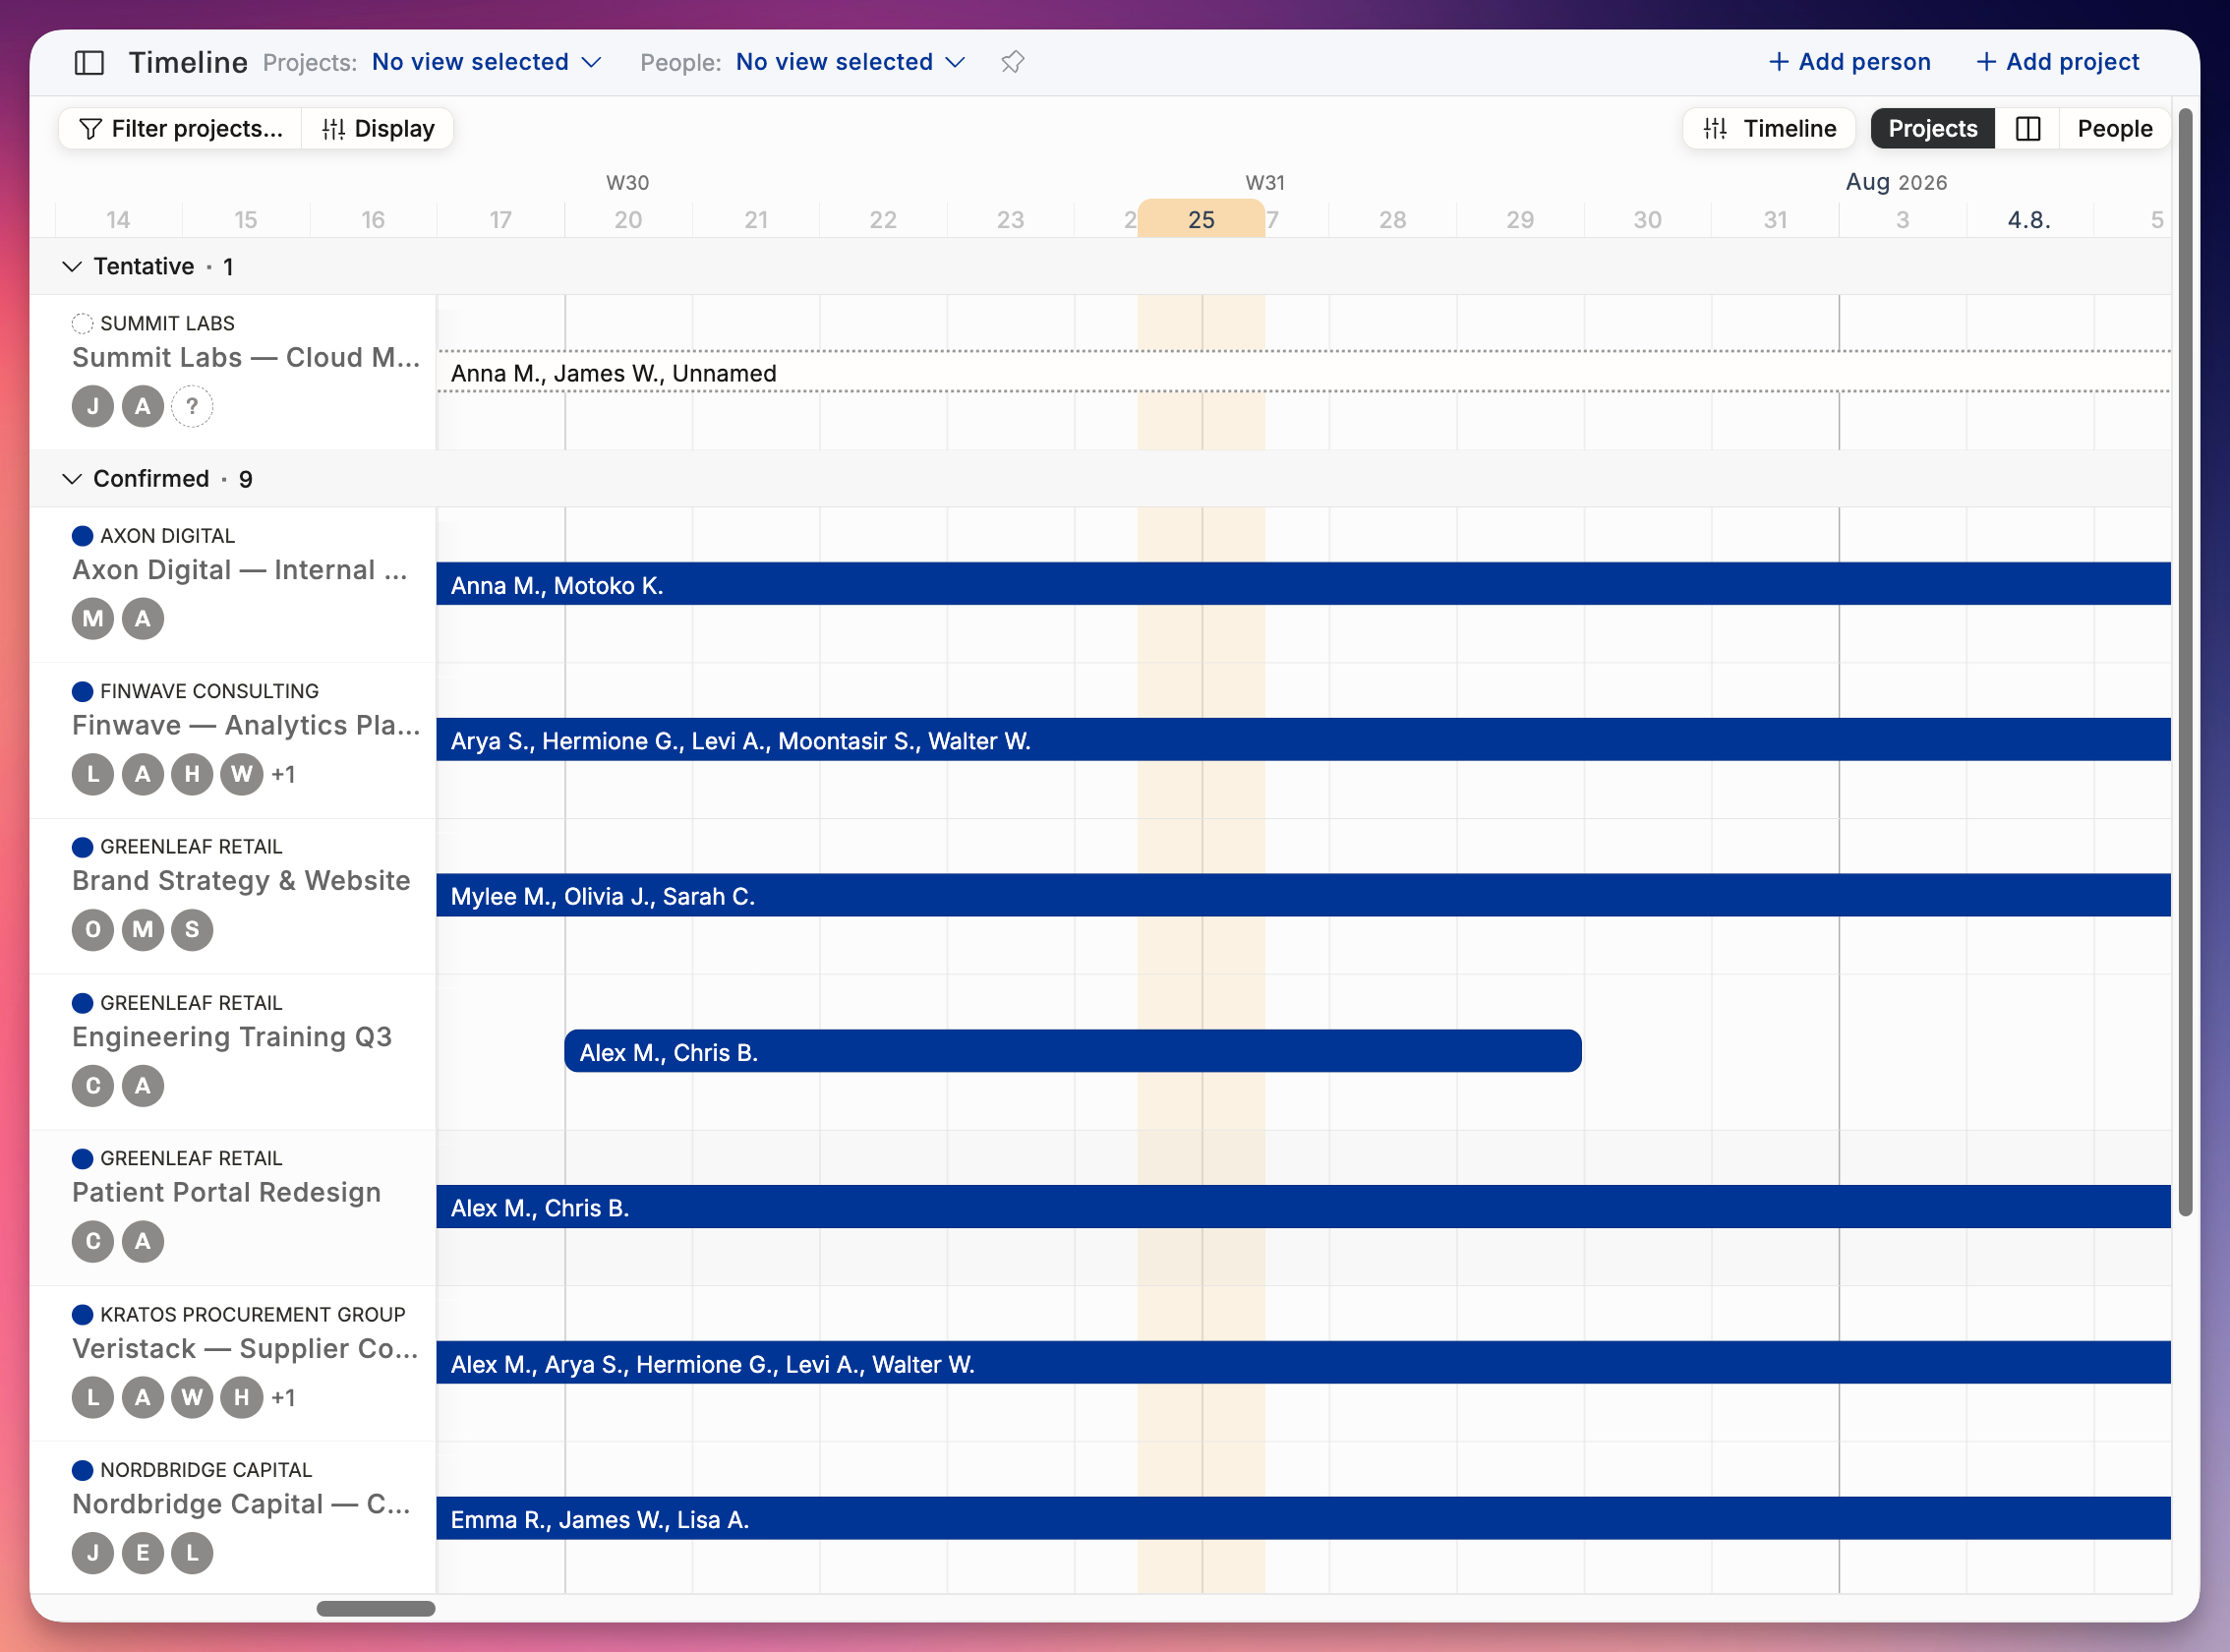Click M avatar in Brand Strategy row
This screenshot has width=2230, height=1652.
point(143,930)
